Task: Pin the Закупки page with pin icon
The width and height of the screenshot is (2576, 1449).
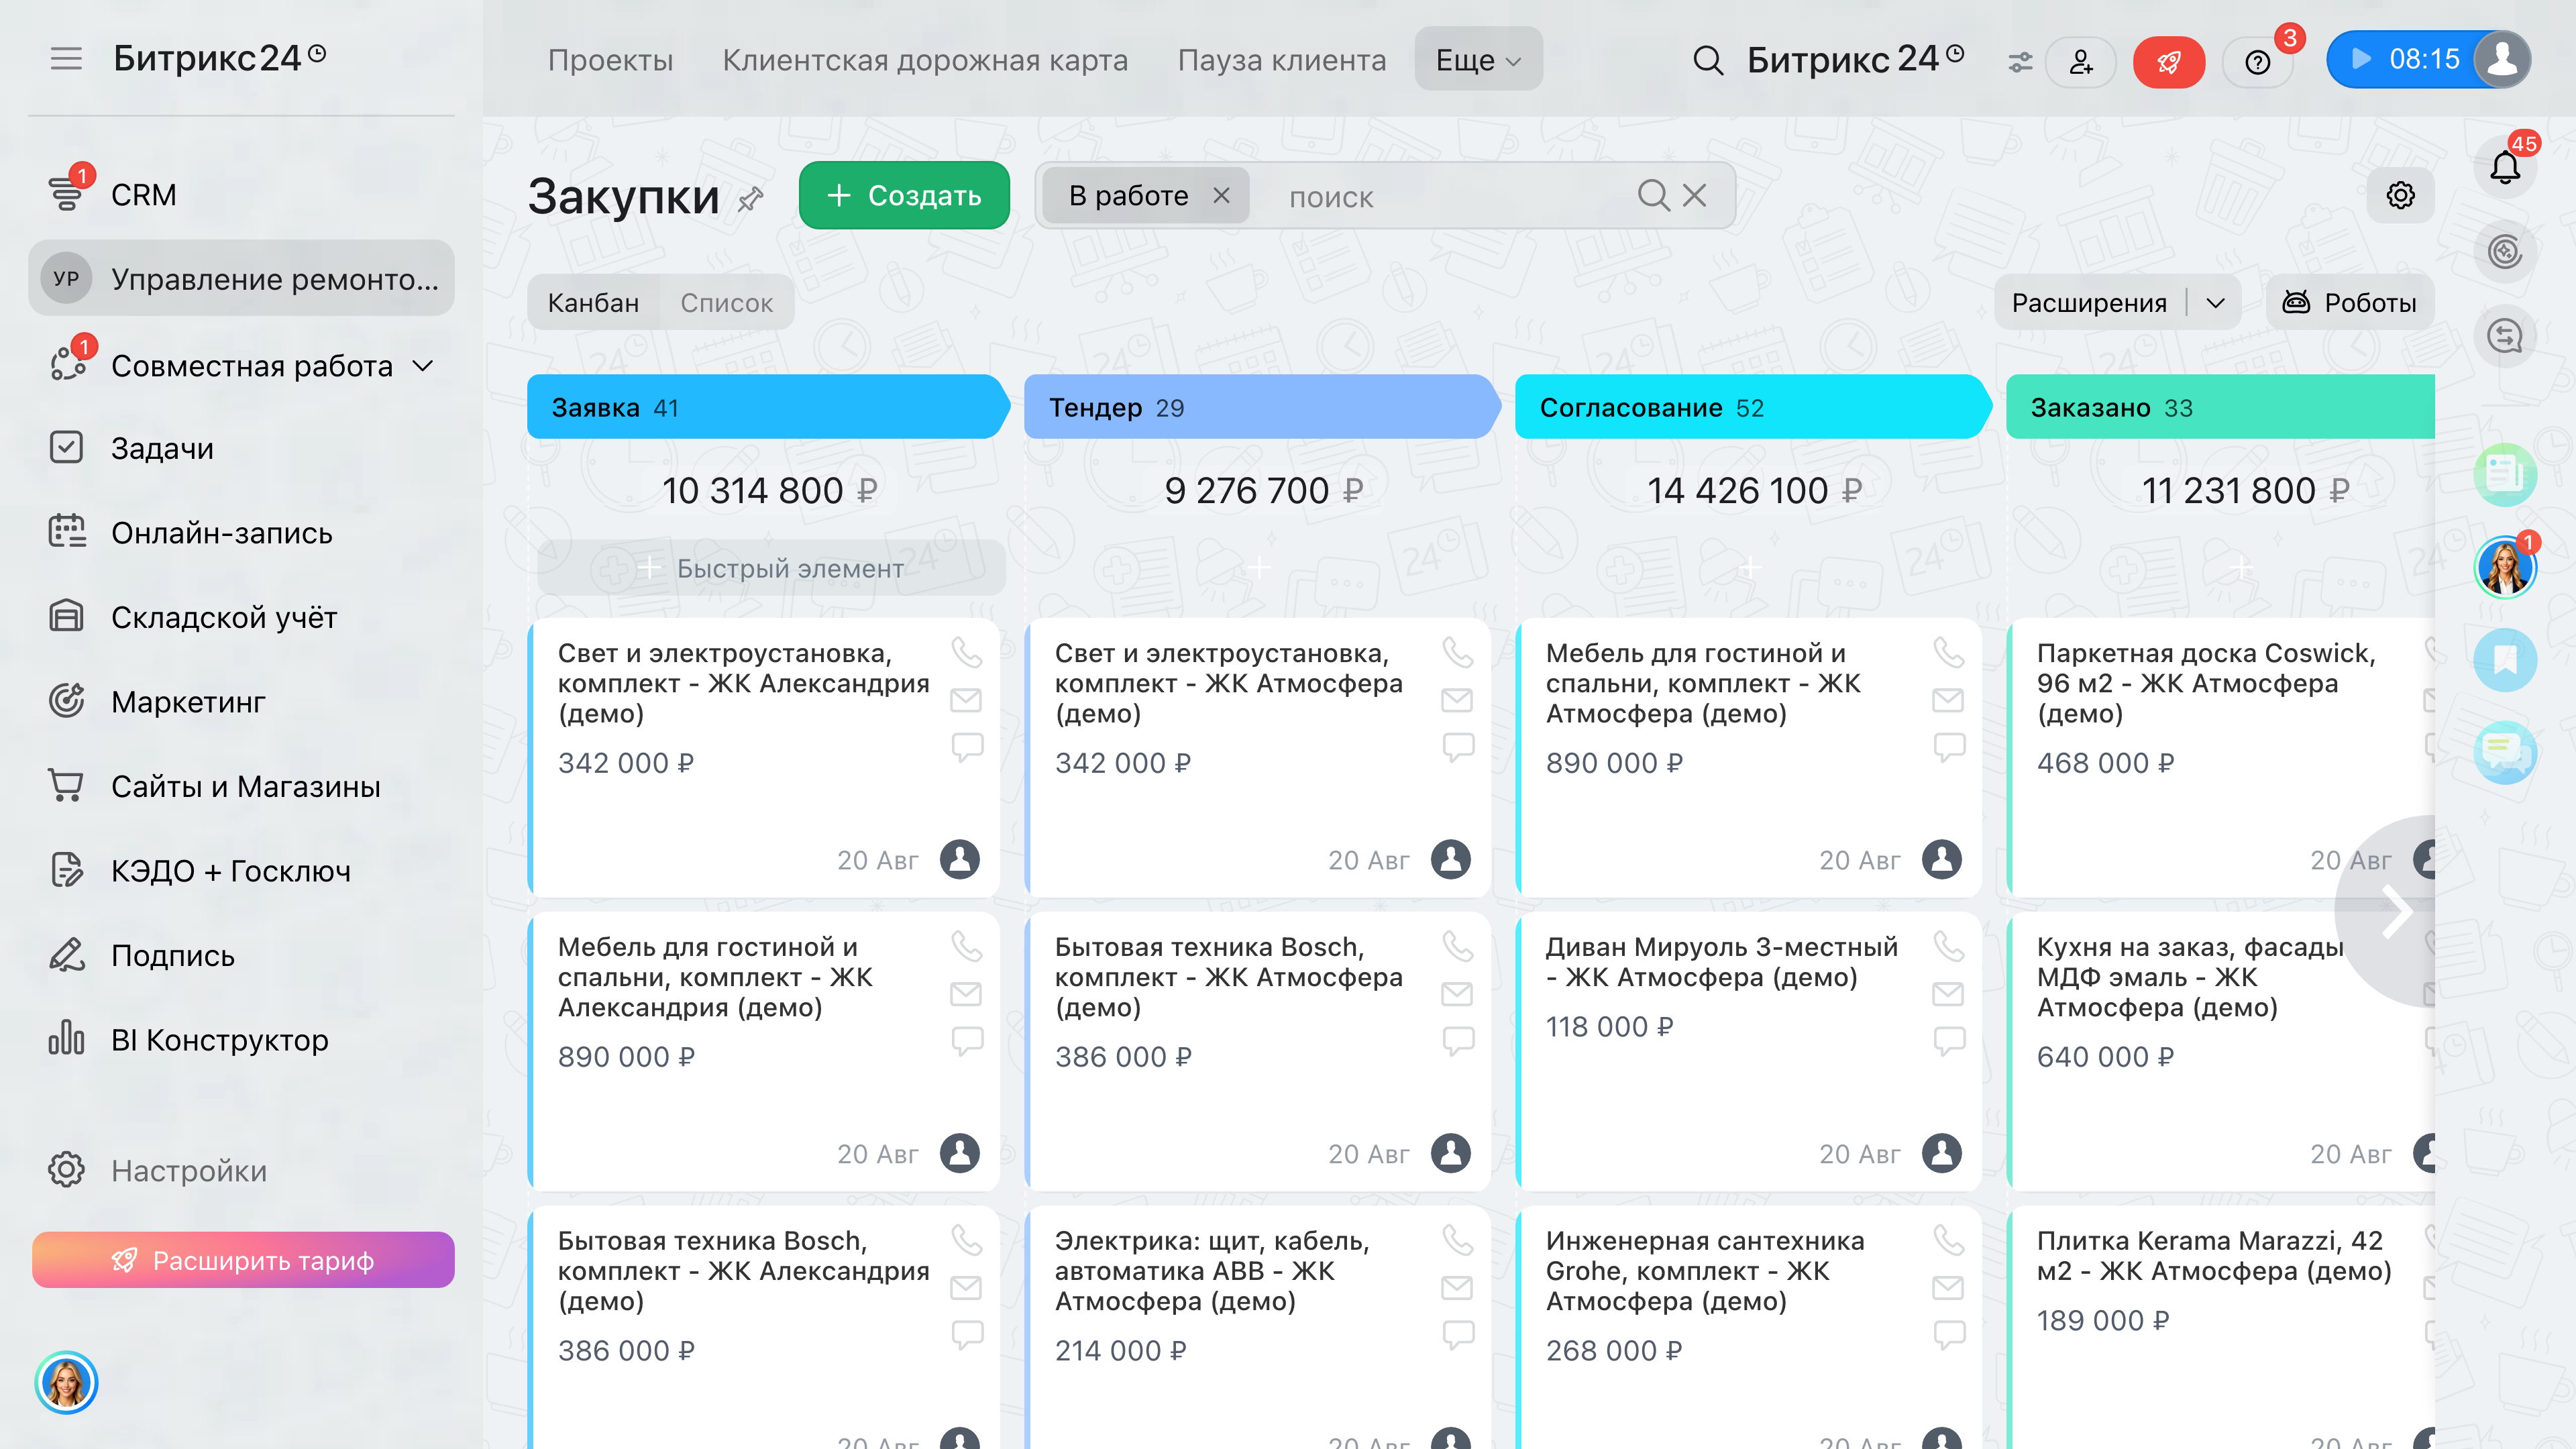Action: click(751, 198)
